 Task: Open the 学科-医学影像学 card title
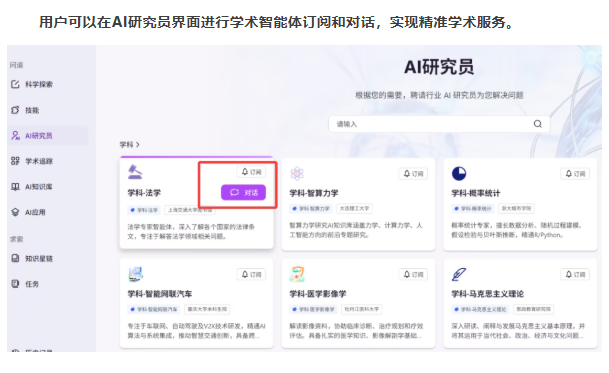(318, 294)
